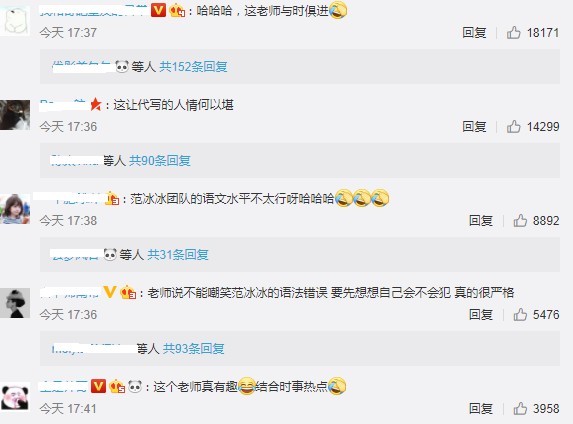Reply to the 哈哈哈，这老师与时俱进 comment
This screenshot has width=573, height=424.
coord(474,33)
